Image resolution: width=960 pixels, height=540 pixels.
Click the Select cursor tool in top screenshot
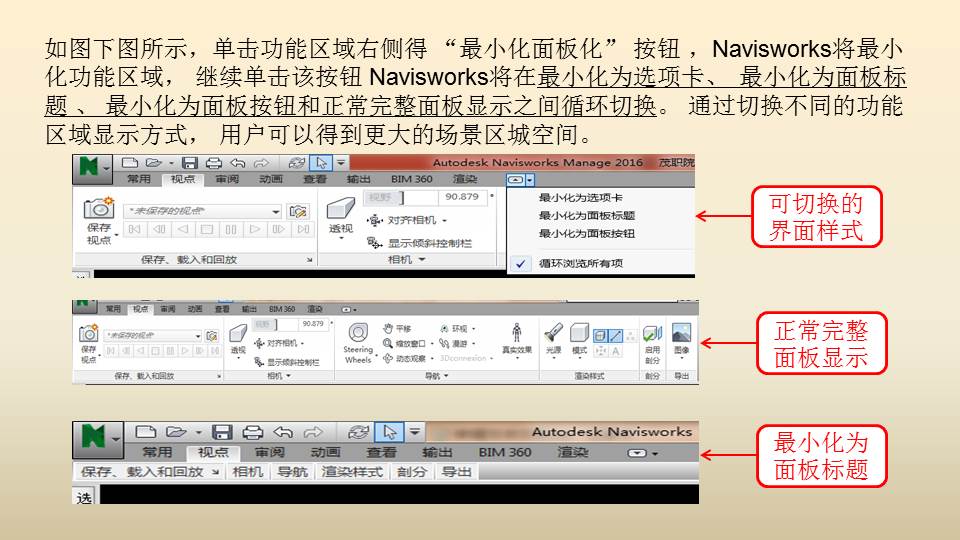click(321, 163)
